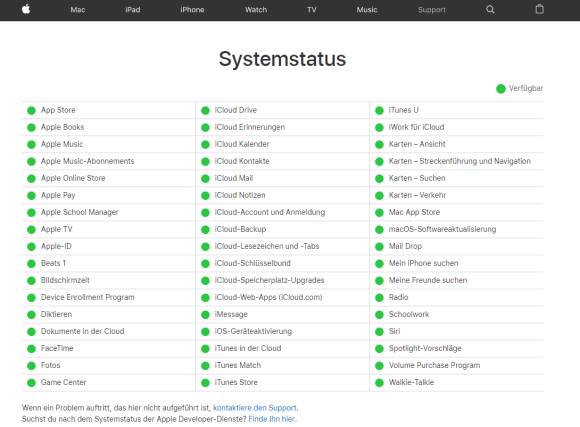
Task: Click green status dot beside iCloud-Backup
Action: (205, 229)
